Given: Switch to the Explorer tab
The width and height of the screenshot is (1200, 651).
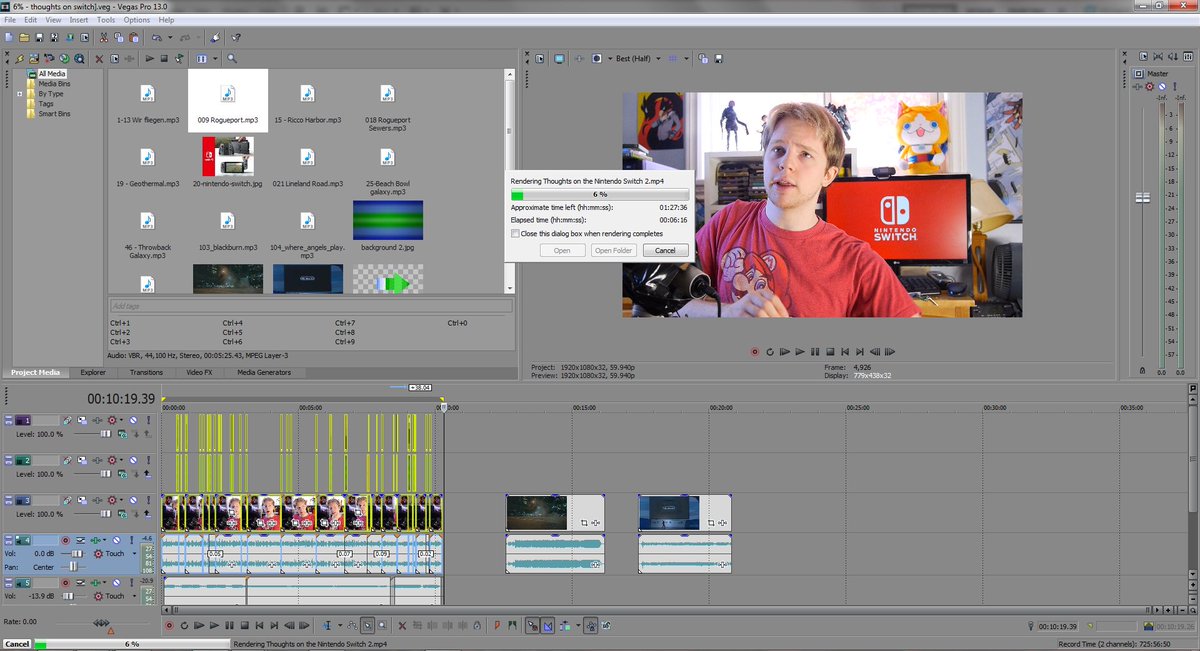Looking at the screenshot, I should (x=93, y=372).
